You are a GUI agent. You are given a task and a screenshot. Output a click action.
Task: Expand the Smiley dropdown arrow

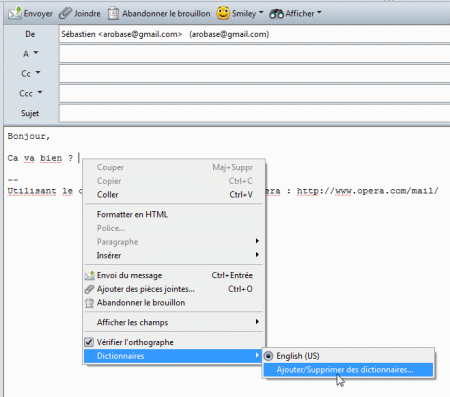[x=261, y=13]
